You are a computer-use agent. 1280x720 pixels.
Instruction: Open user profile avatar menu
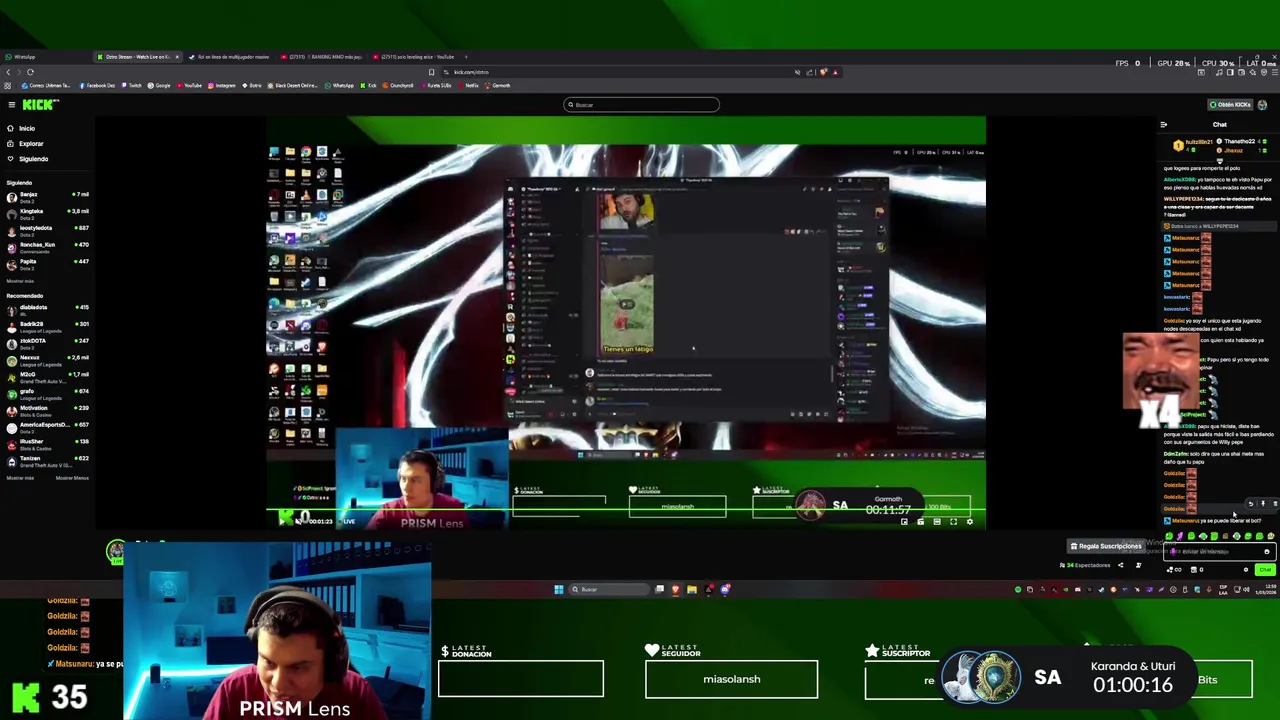1263,105
